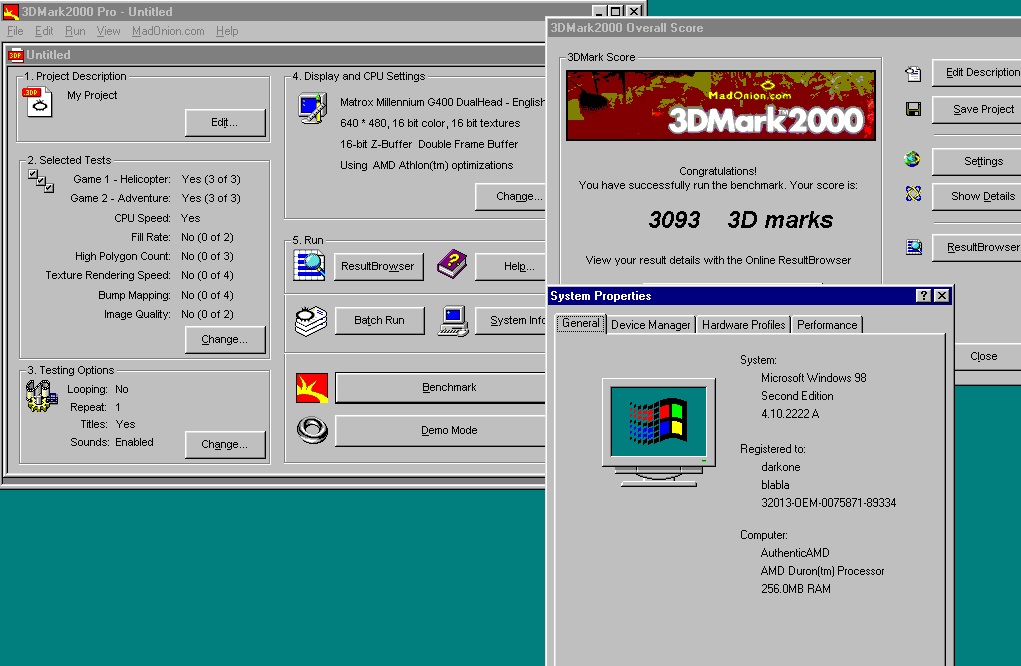This screenshot has height=666, width=1021.
Task: Click the 3093 score value
Action: point(674,220)
